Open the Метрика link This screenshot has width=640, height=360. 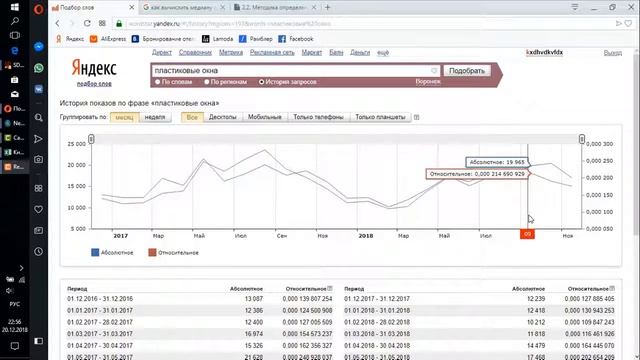point(231,53)
